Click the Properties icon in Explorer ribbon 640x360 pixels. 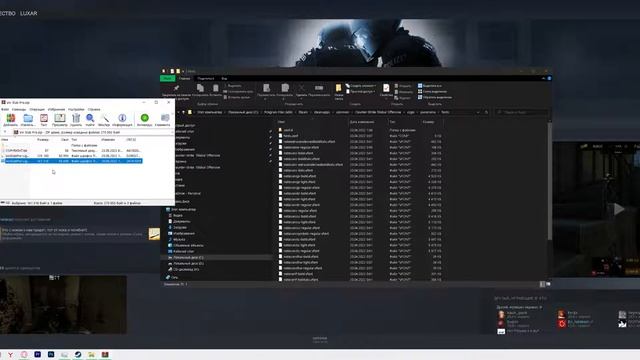coord(386,88)
